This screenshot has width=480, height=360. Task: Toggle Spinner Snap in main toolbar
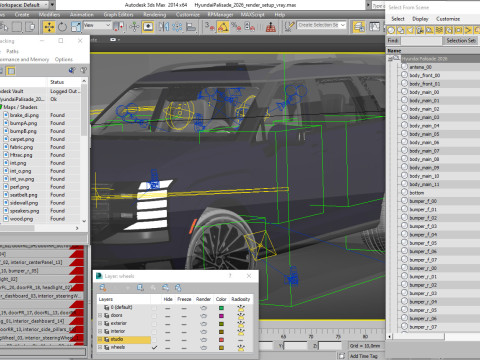coord(250,27)
